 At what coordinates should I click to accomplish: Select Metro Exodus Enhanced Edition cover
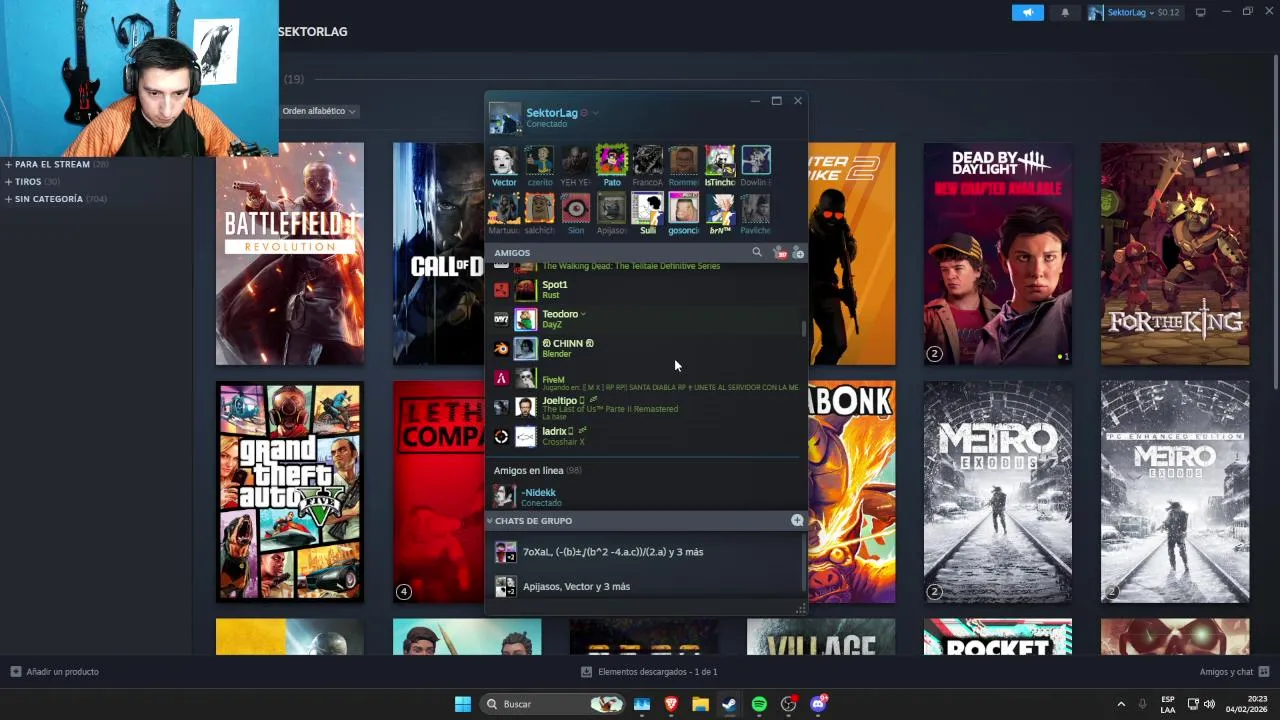click(x=1175, y=492)
